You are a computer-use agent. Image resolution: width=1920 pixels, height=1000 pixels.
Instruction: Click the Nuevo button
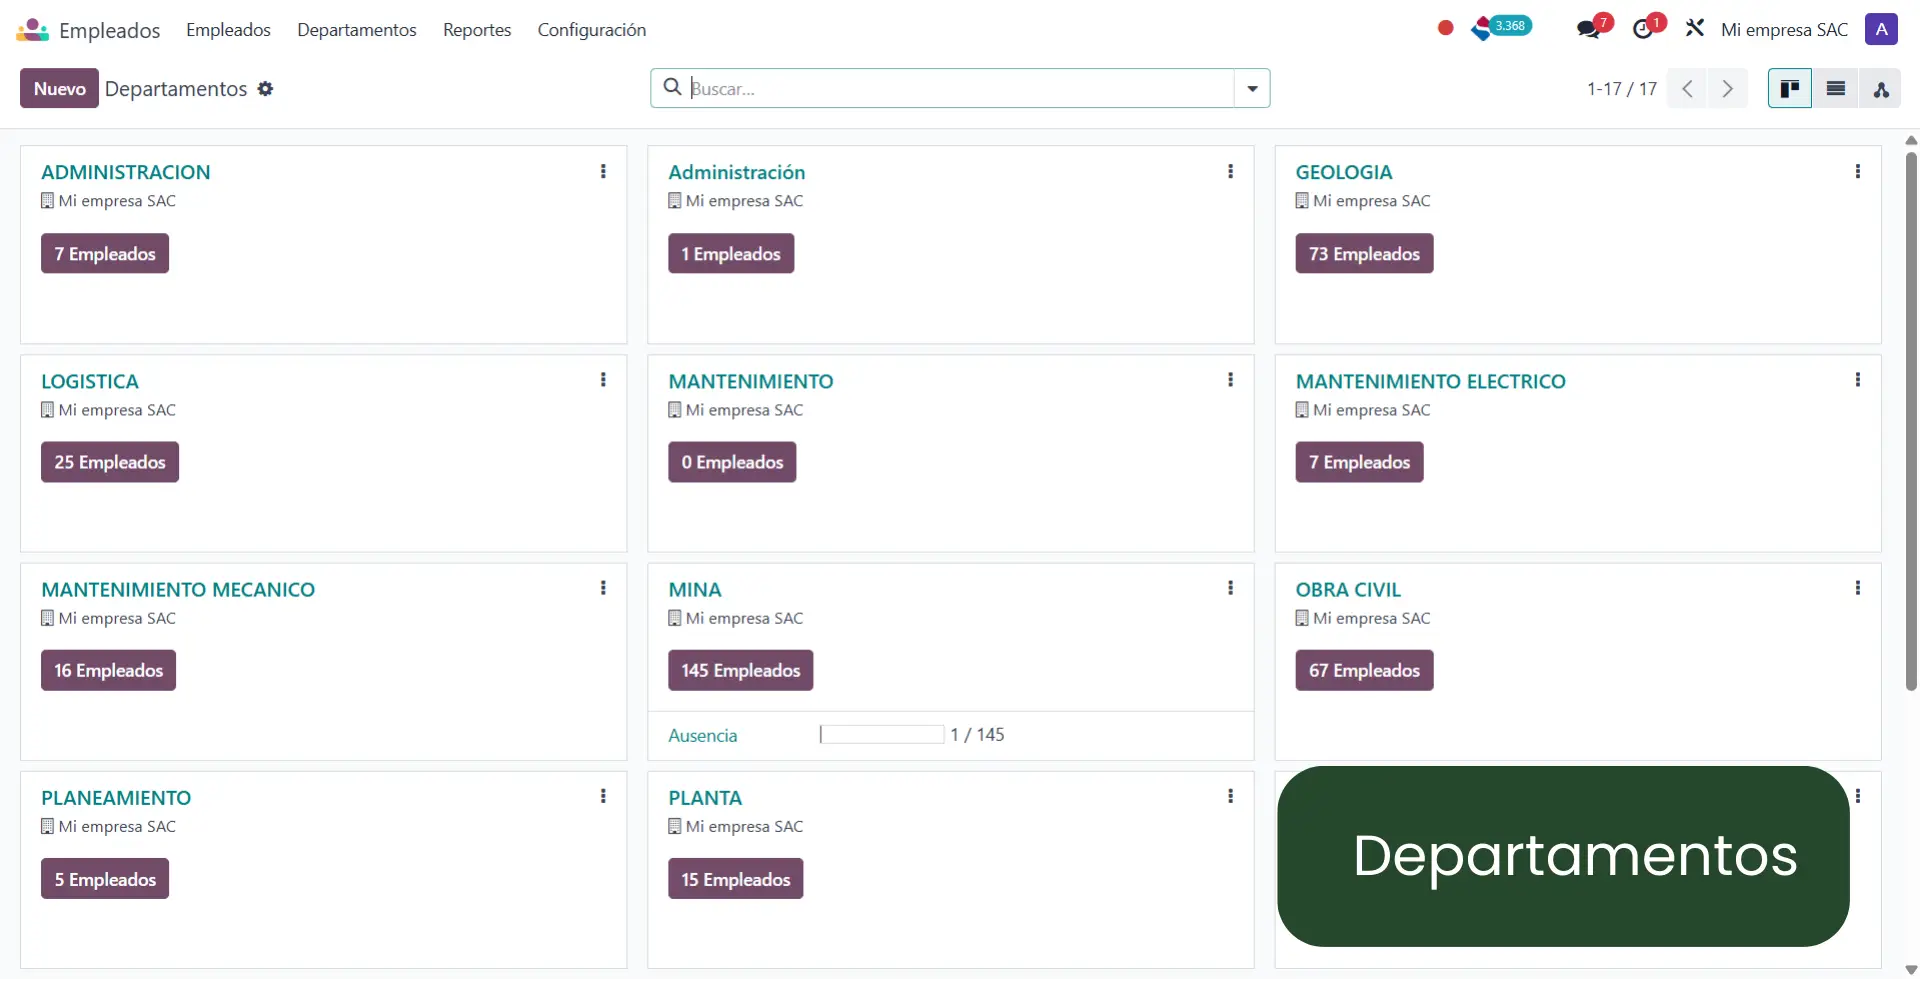click(x=58, y=88)
